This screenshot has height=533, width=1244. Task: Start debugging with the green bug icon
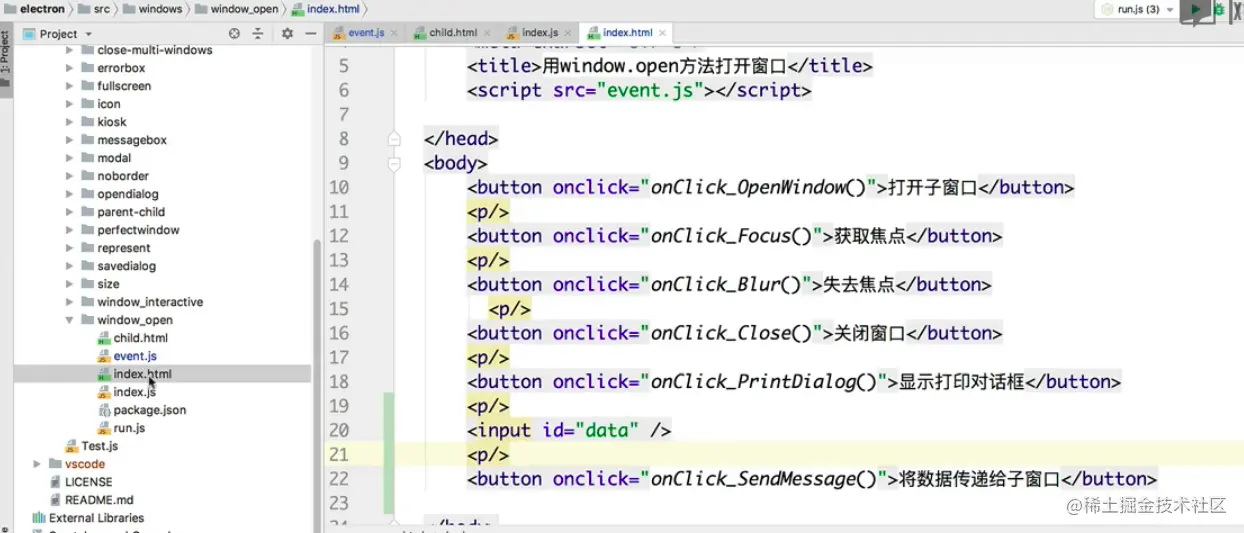(x=1220, y=9)
